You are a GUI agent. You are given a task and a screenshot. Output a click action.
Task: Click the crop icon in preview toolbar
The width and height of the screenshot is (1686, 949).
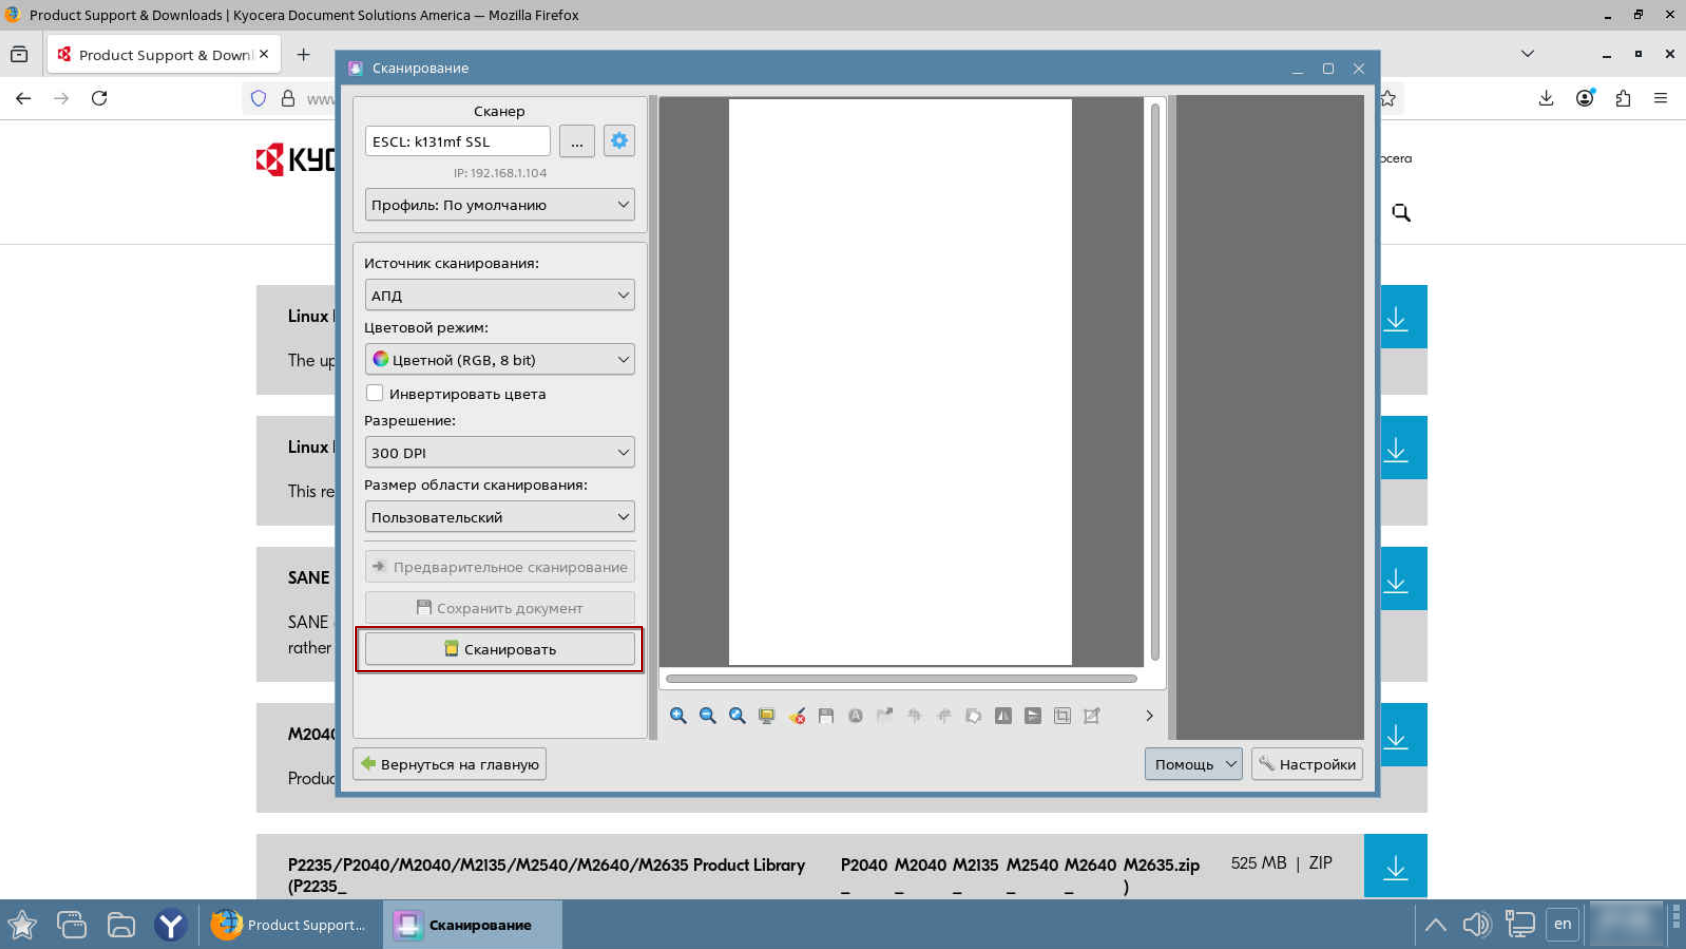point(1062,716)
